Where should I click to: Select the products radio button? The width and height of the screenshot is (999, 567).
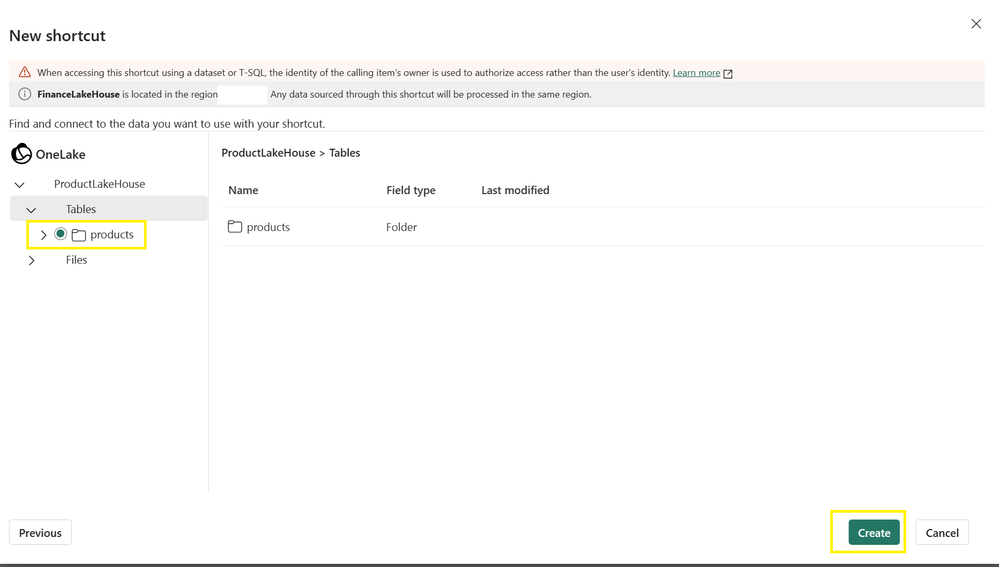pyautogui.click(x=61, y=234)
